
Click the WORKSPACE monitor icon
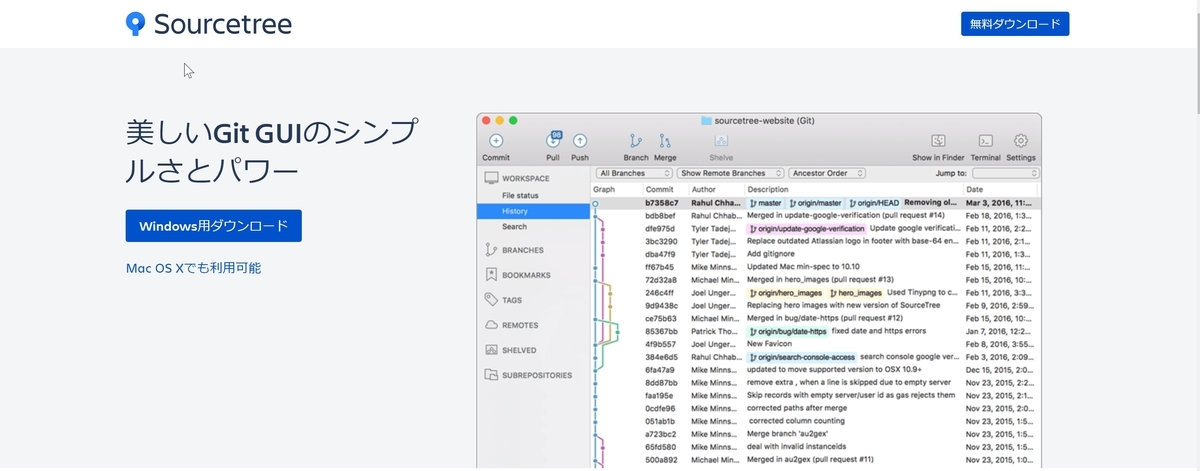coord(491,178)
